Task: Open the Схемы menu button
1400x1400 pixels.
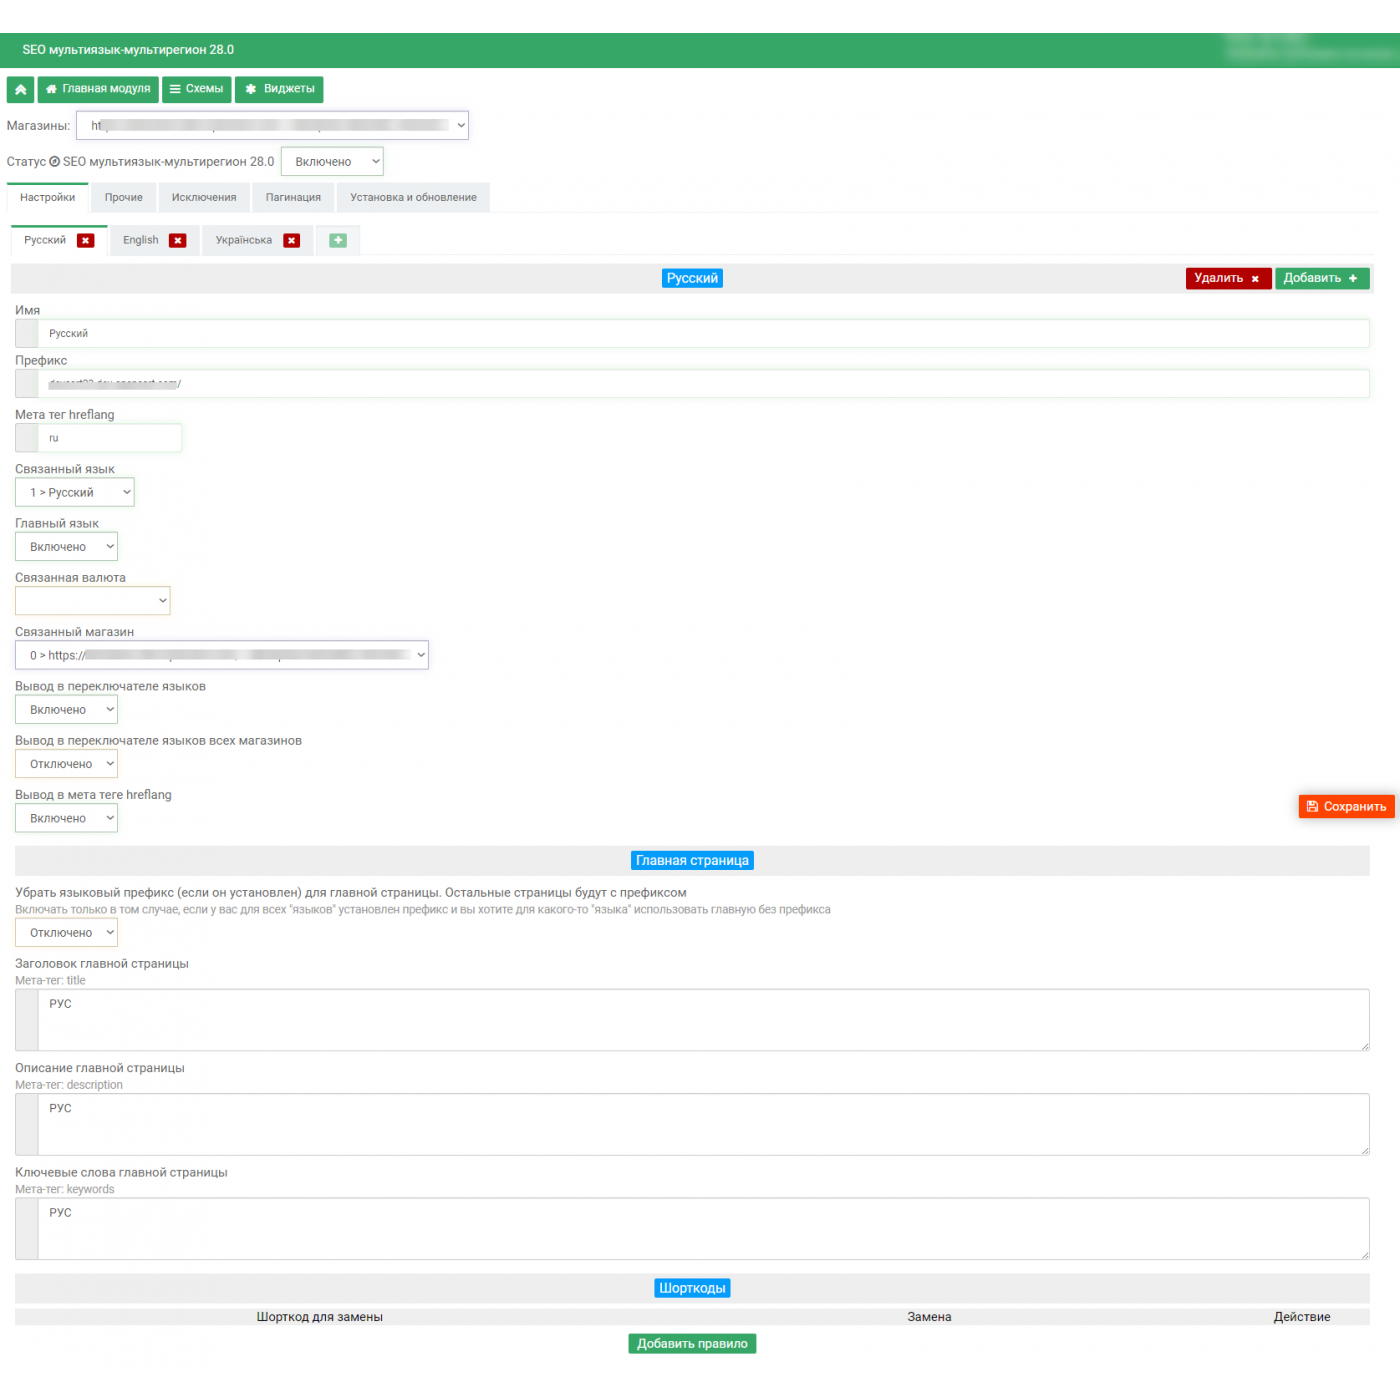Action: tap(196, 89)
